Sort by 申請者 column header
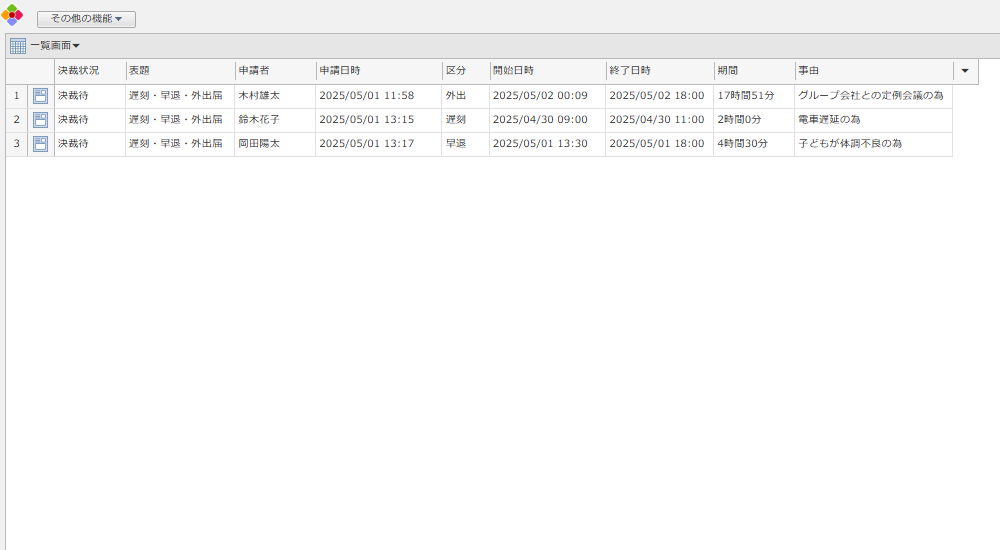 (x=254, y=71)
